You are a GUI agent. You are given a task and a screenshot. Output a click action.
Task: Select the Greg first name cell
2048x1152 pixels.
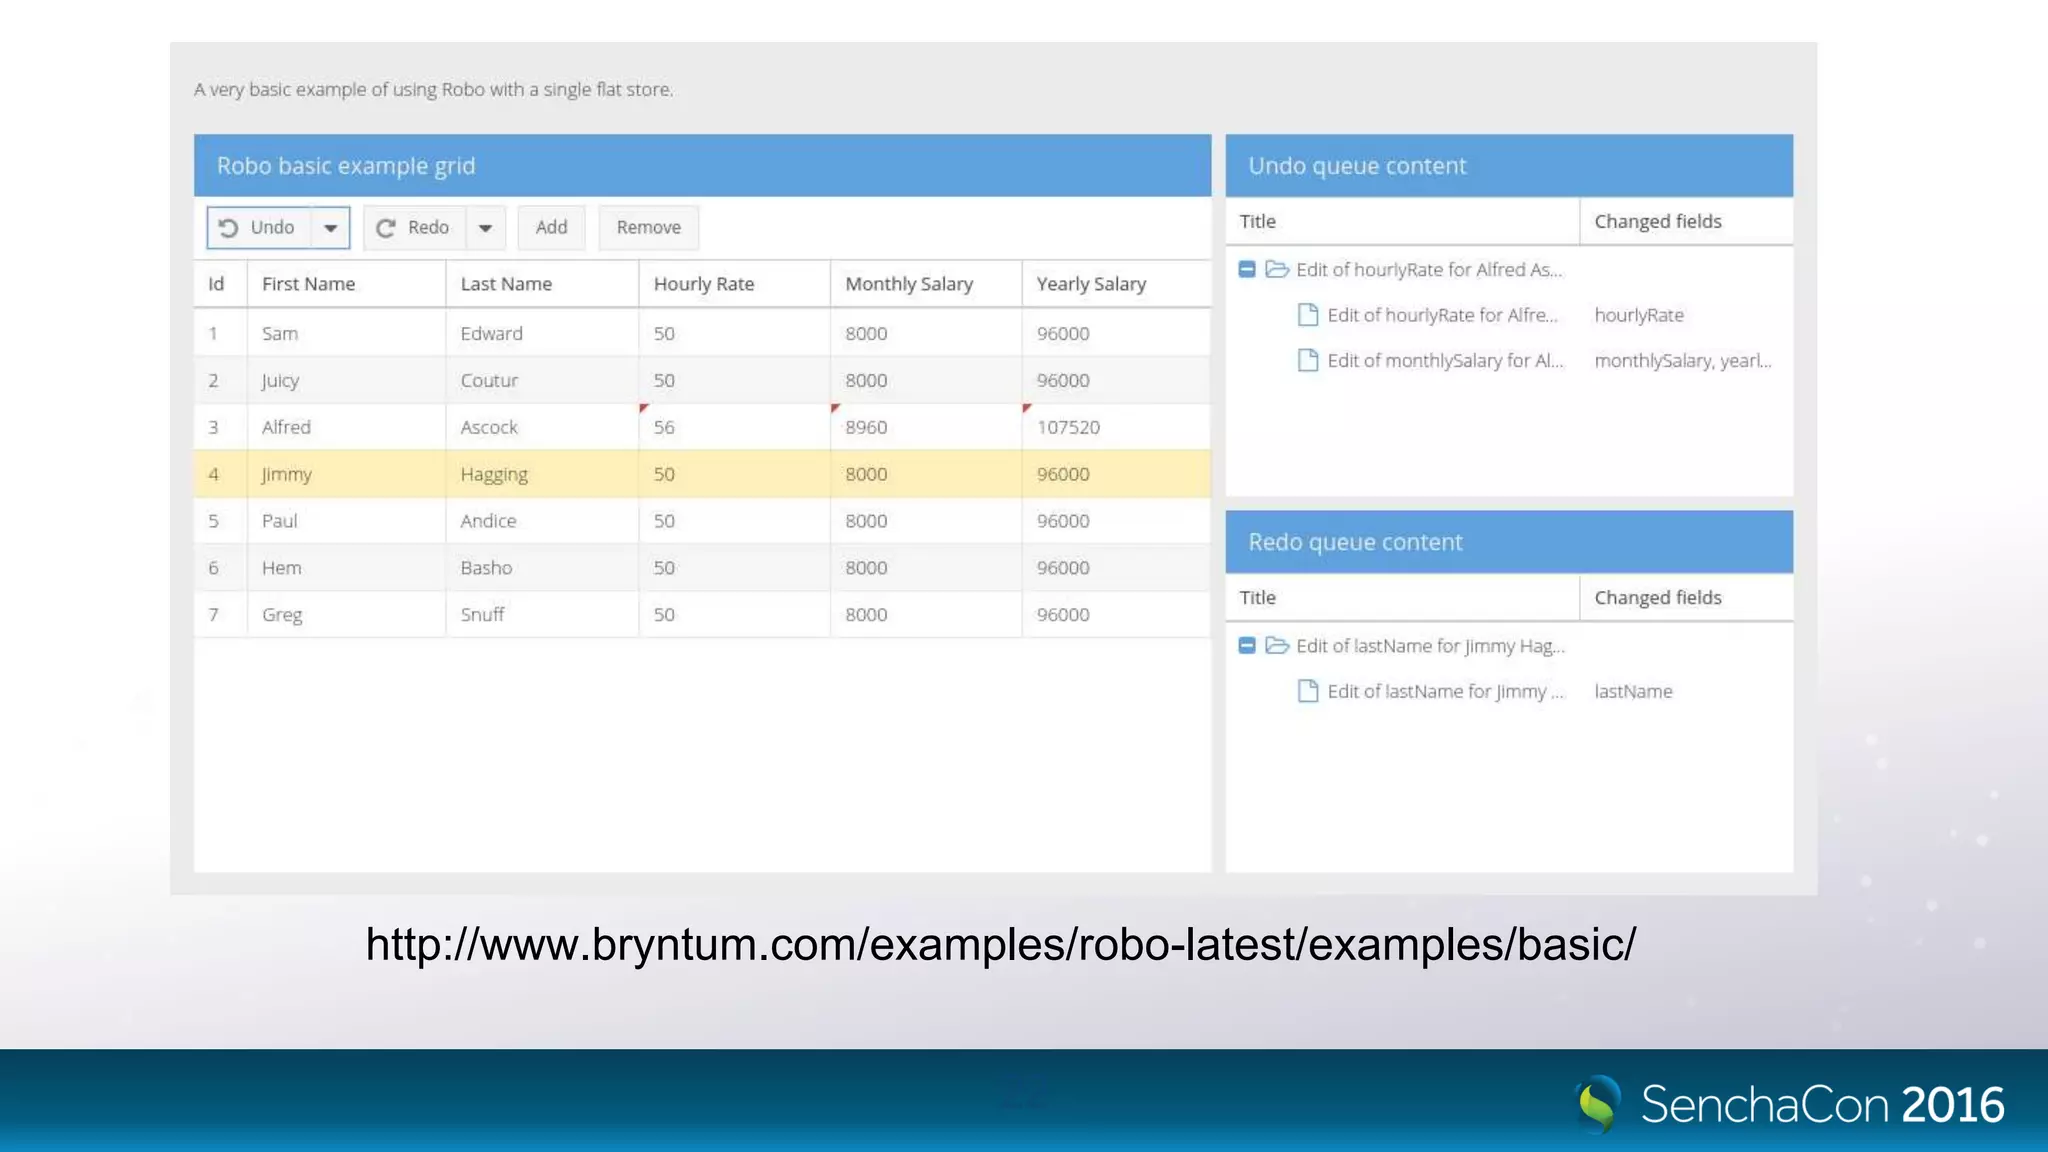tap(346, 615)
